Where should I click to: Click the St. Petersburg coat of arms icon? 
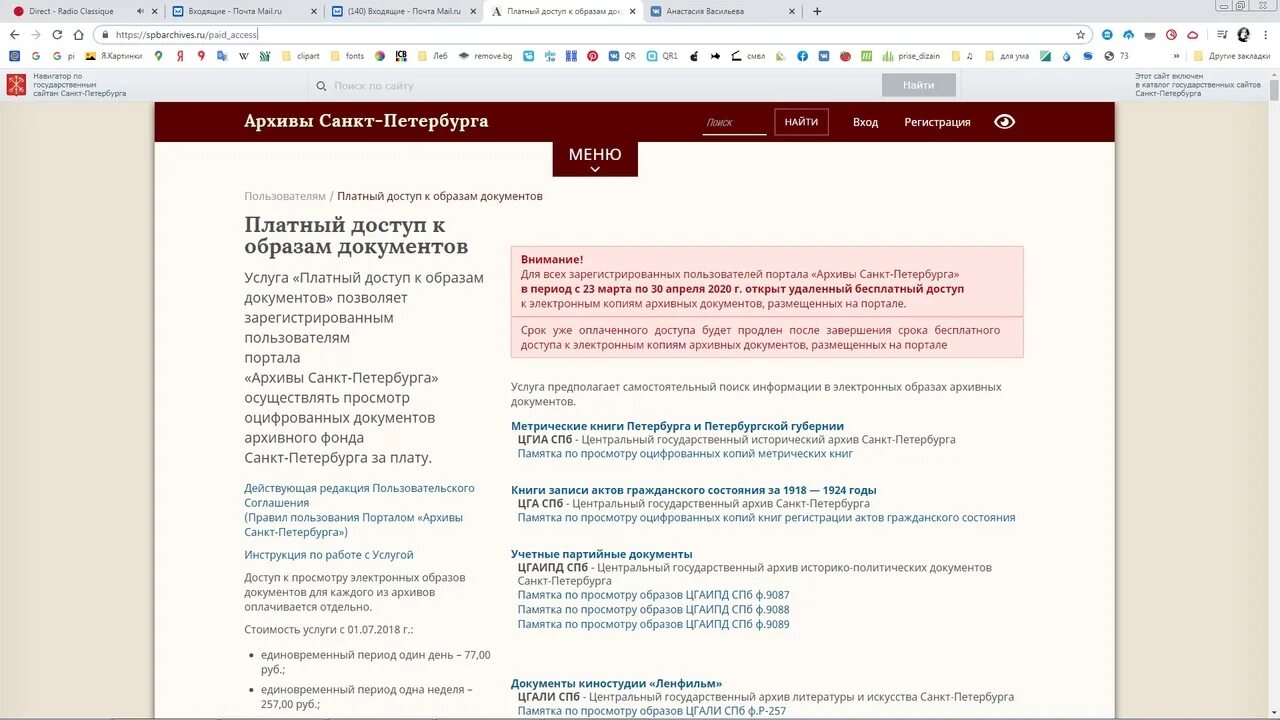16,85
